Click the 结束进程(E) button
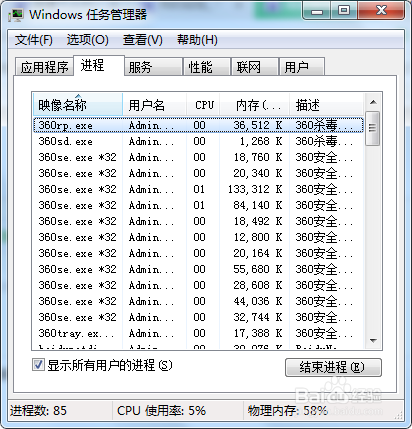 [x=333, y=367]
